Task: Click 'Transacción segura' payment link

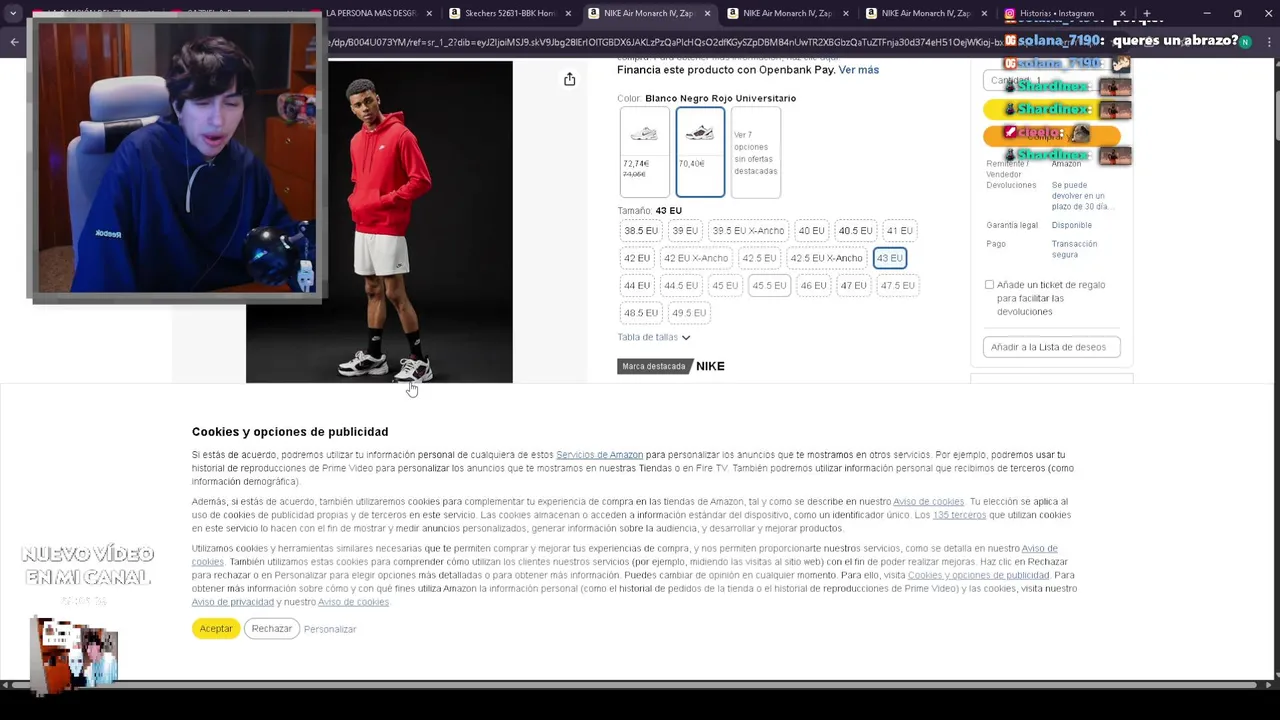Action: [x=1074, y=249]
